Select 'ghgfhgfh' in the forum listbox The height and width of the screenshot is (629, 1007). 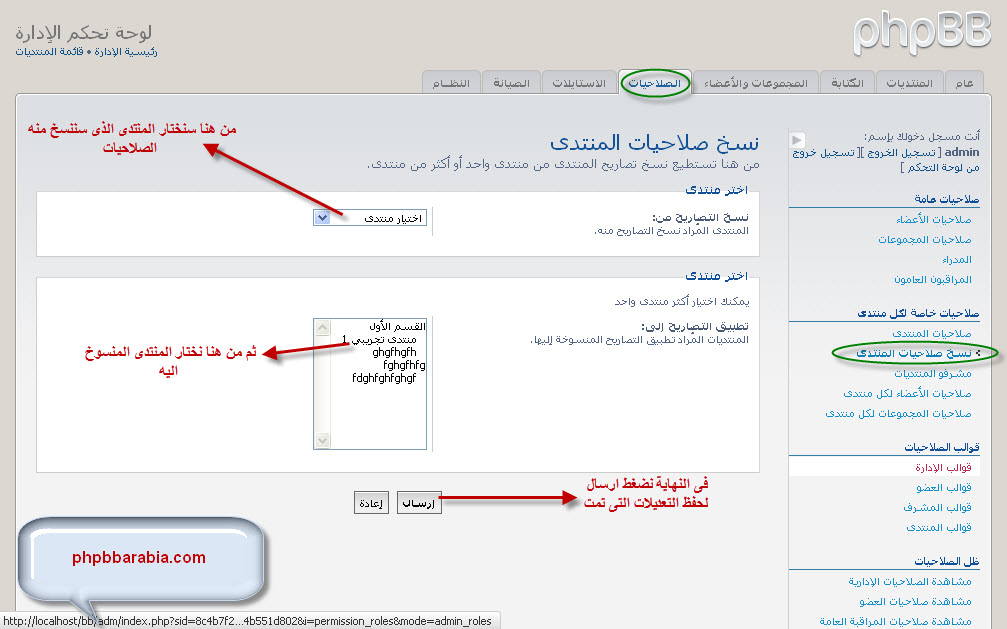click(x=394, y=352)
